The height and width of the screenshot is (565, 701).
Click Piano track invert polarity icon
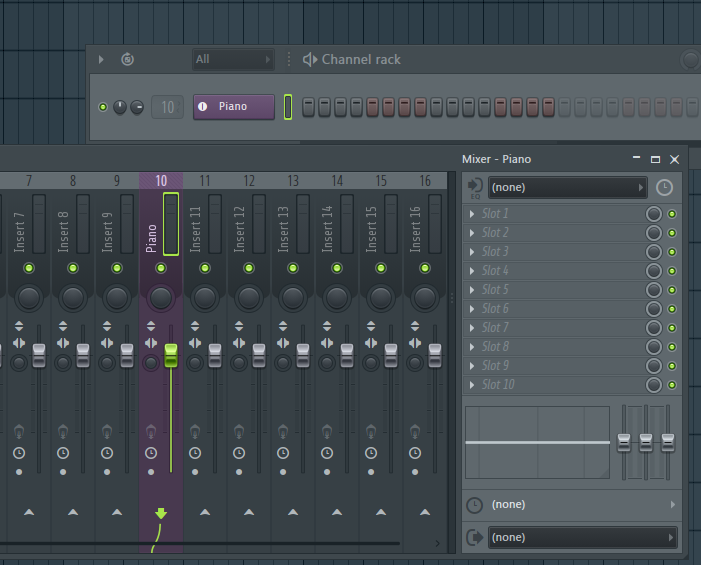coord(151,326)
